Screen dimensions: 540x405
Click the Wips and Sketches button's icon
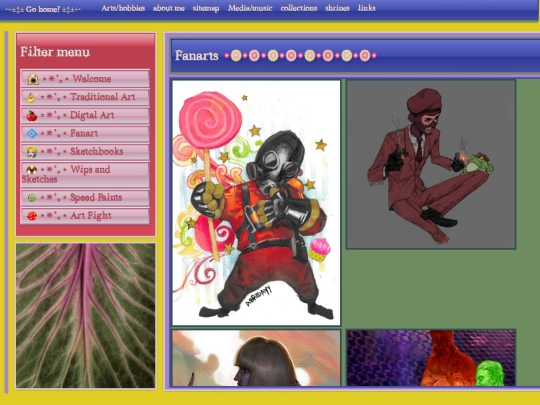tap(32, 169)
